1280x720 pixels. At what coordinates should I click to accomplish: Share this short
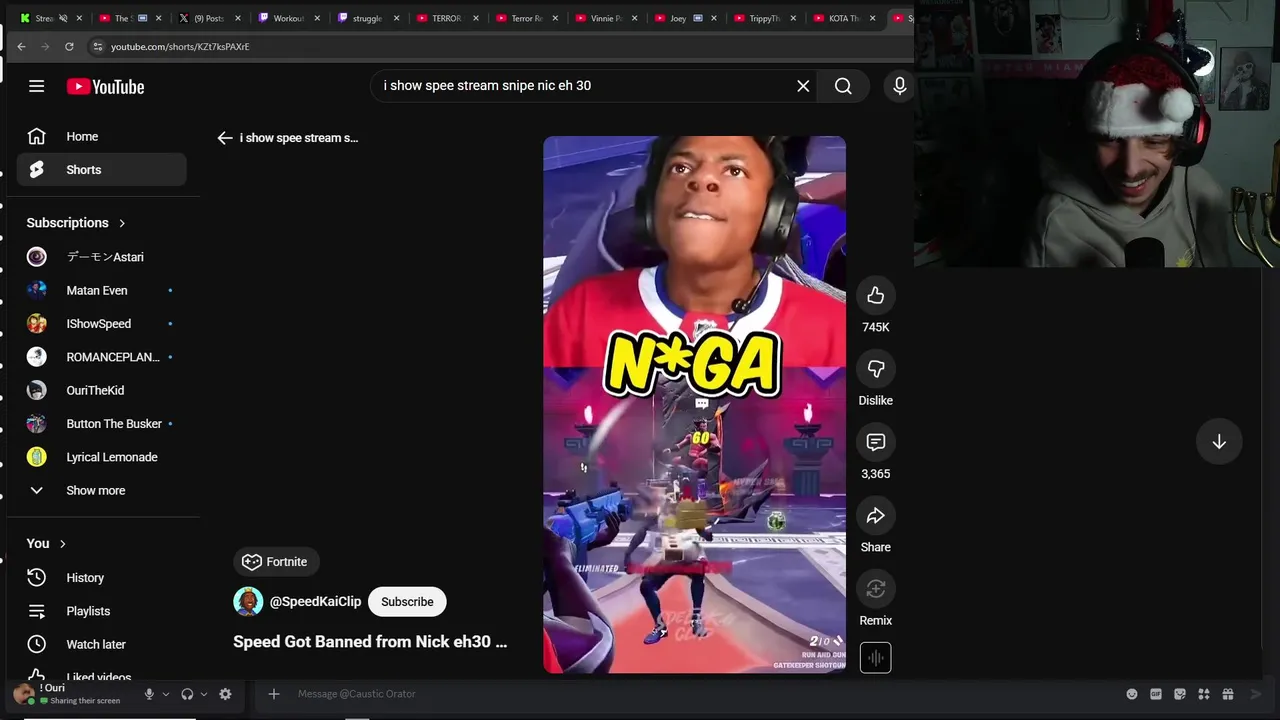pos(875,516)
